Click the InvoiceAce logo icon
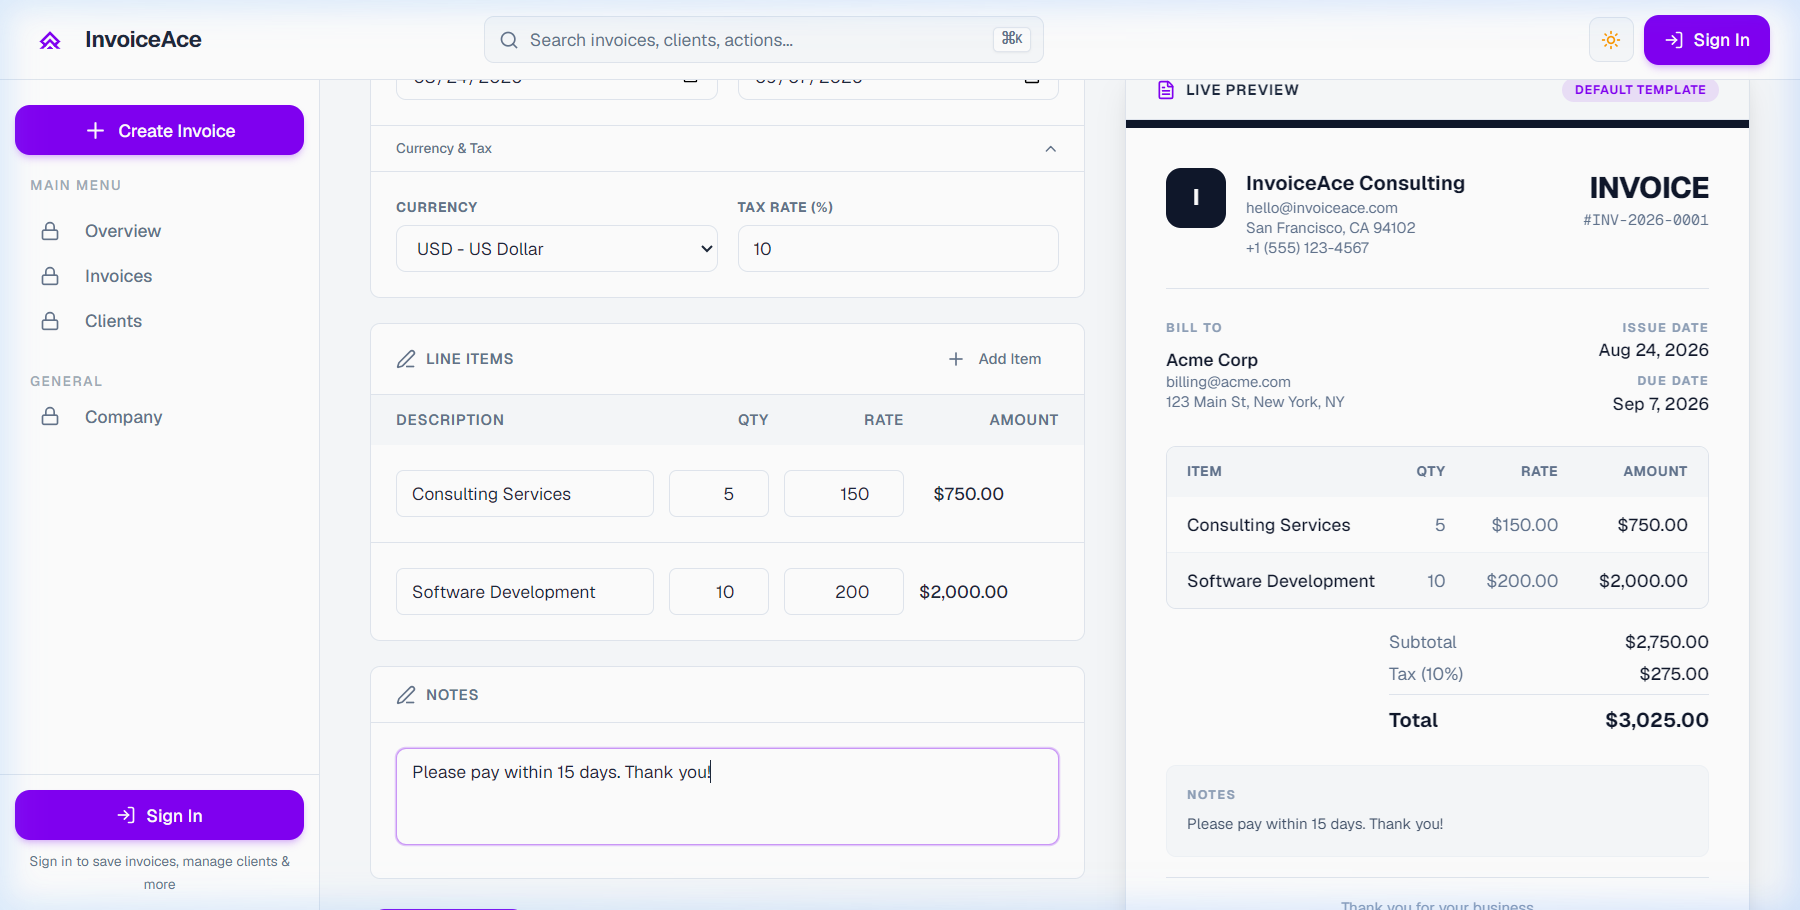Image resolution: width=1800 pixels, height=910 pixels. 50,40
